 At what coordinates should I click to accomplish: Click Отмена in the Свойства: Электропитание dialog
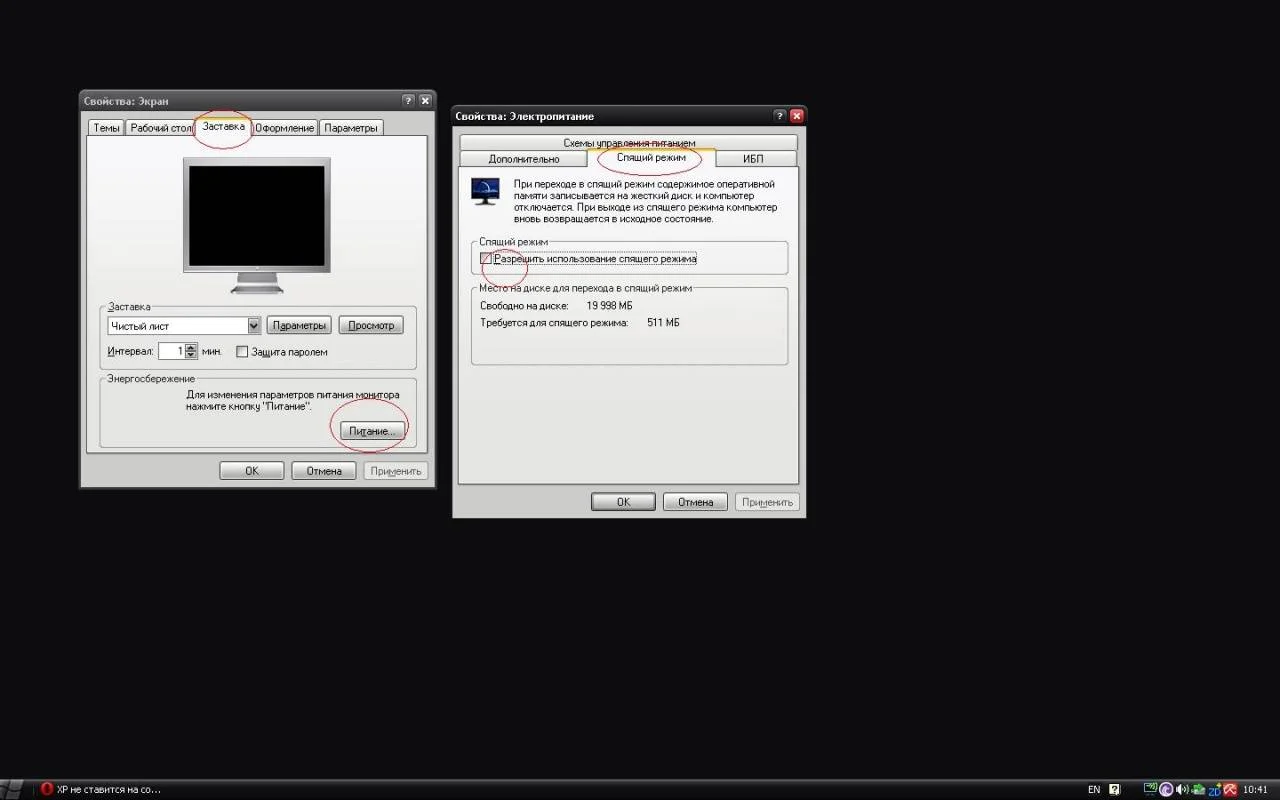695,502
